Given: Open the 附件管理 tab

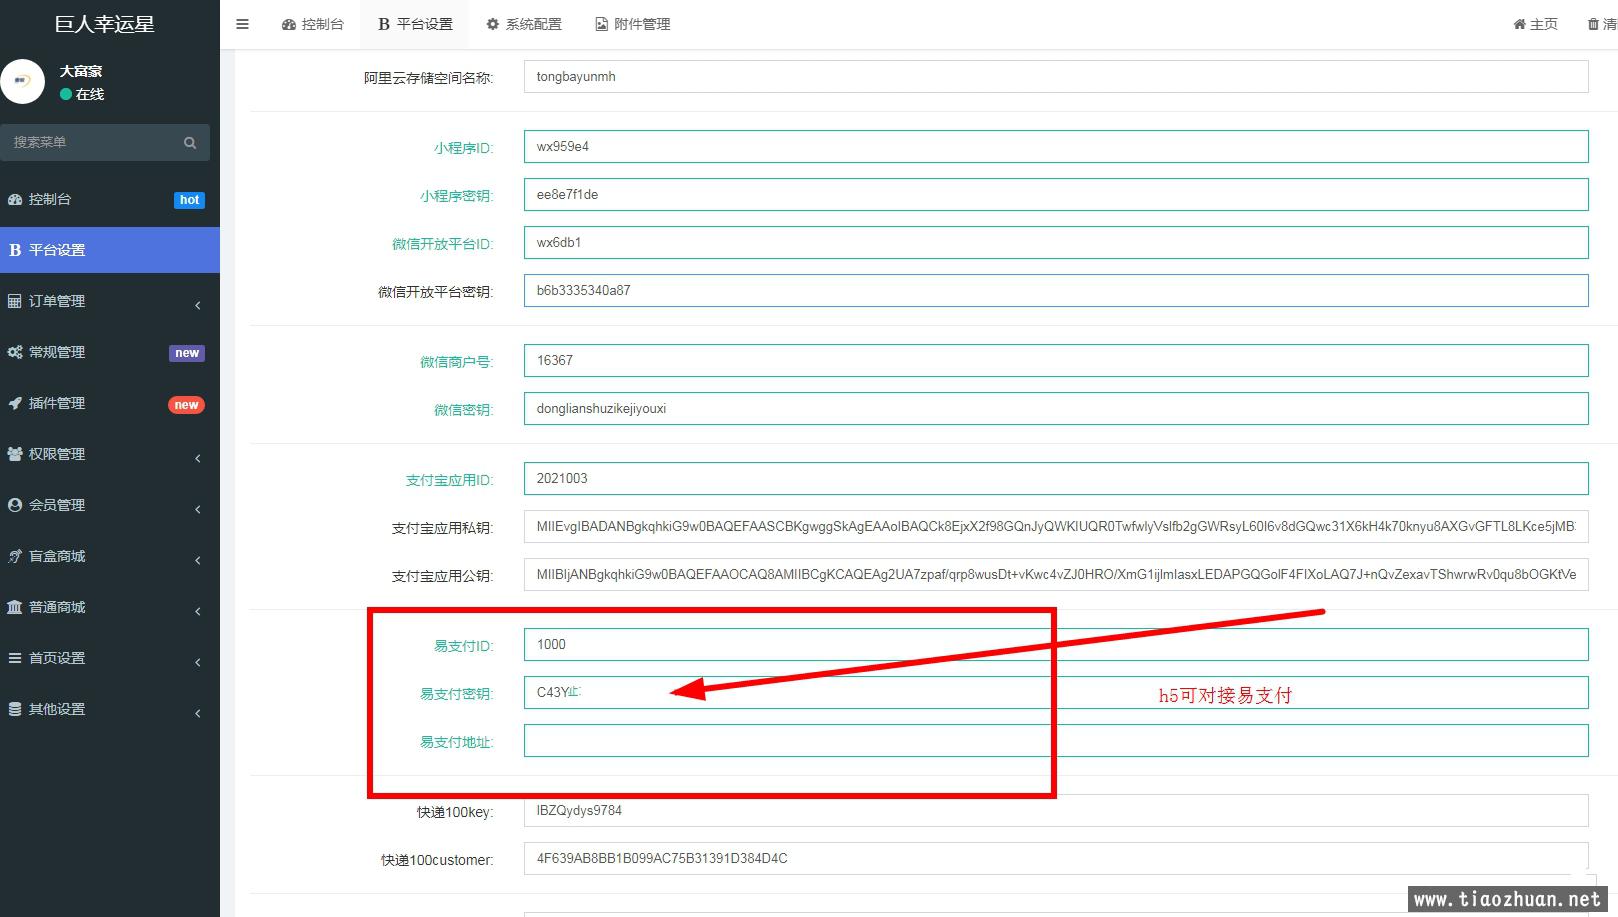Looking at the screenshot, I should click(x=632, y=24).
